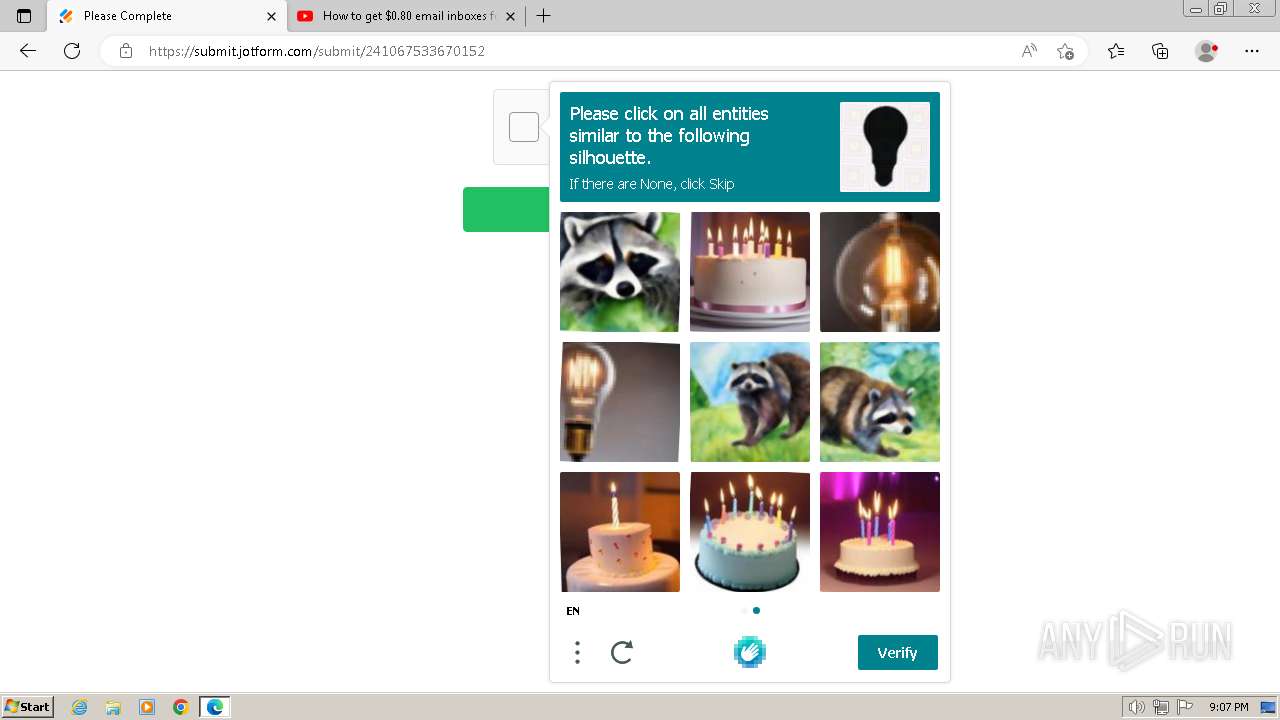Open the Action Center flag icon
The width and height of the screenshot is (1280, 720).
pos(1183,707)
